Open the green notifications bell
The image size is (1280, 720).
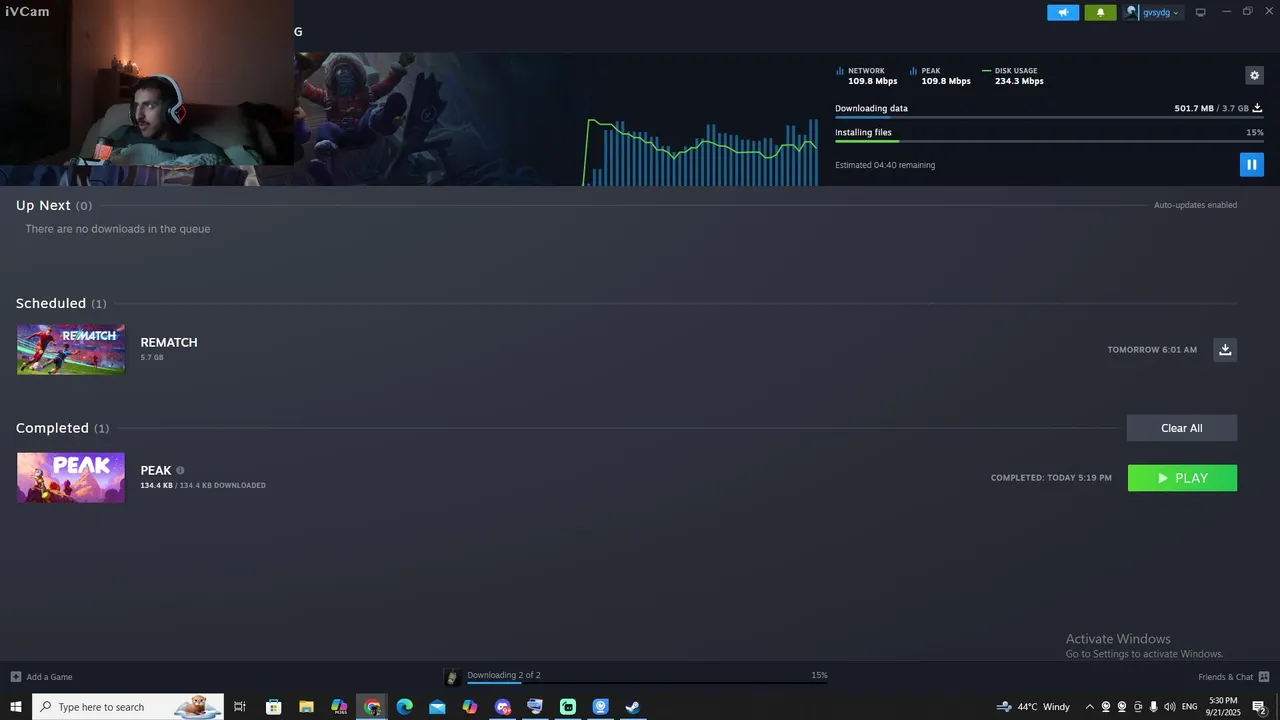click(x=1100, y=12)
